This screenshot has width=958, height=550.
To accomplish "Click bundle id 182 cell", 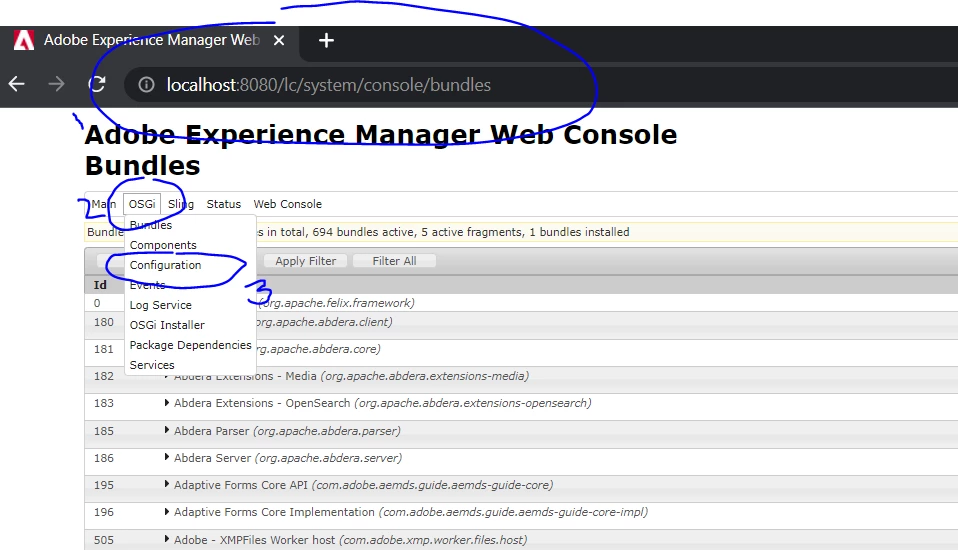I will [x=104, y=376].
